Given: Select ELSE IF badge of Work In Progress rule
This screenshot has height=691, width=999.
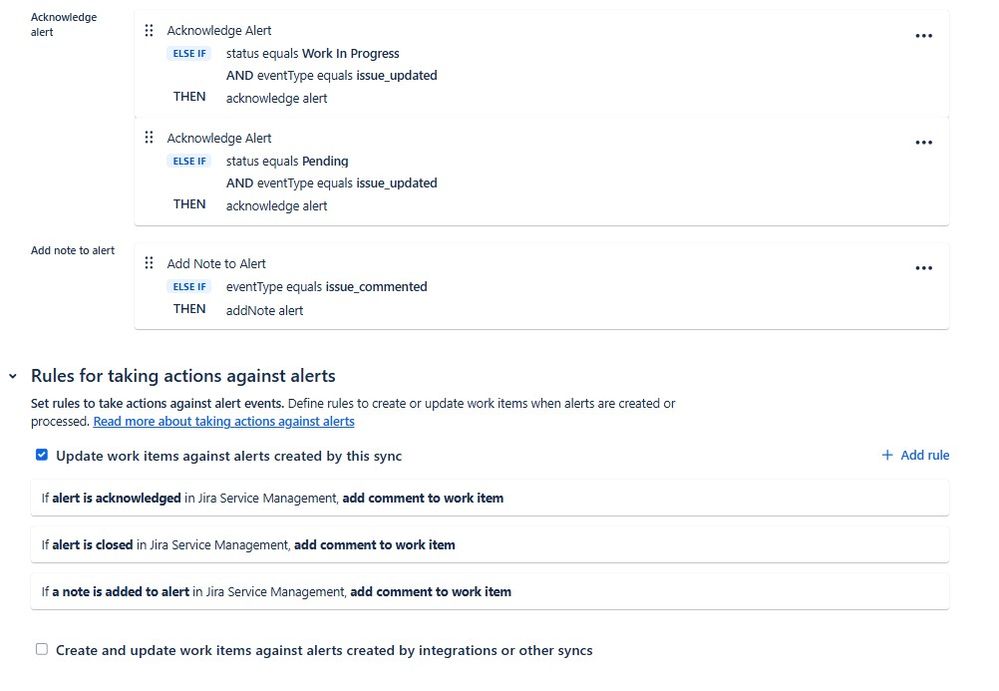Looking at the screenshot, I should point(189,53).
